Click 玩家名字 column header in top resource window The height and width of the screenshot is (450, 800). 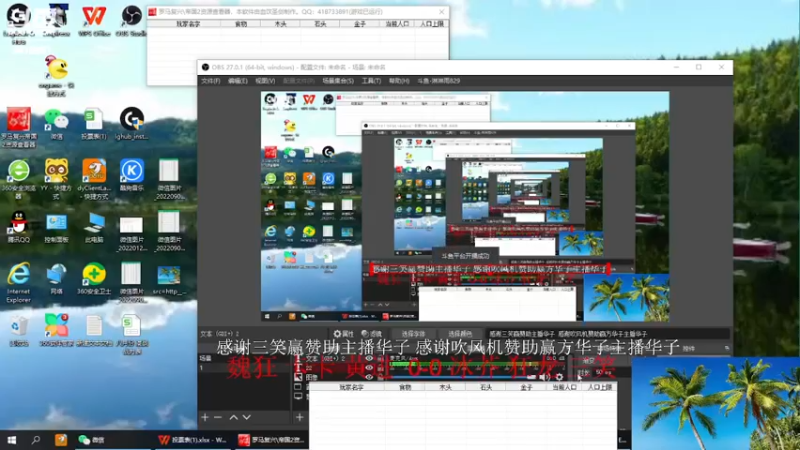pyautogui.click(x=188, y=24)
